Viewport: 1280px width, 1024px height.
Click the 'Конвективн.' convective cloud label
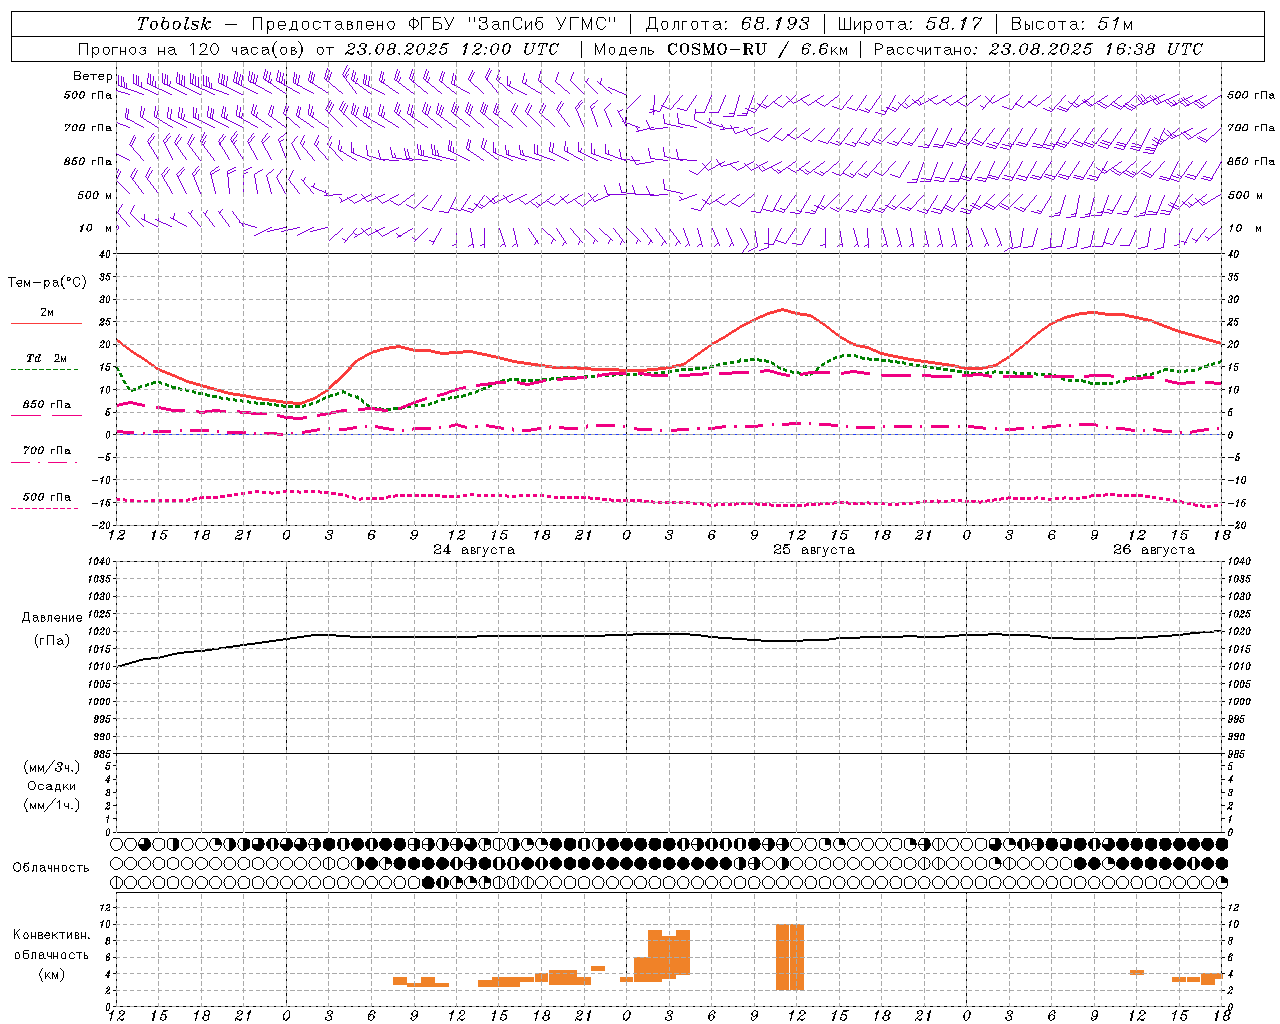[51, 935]
